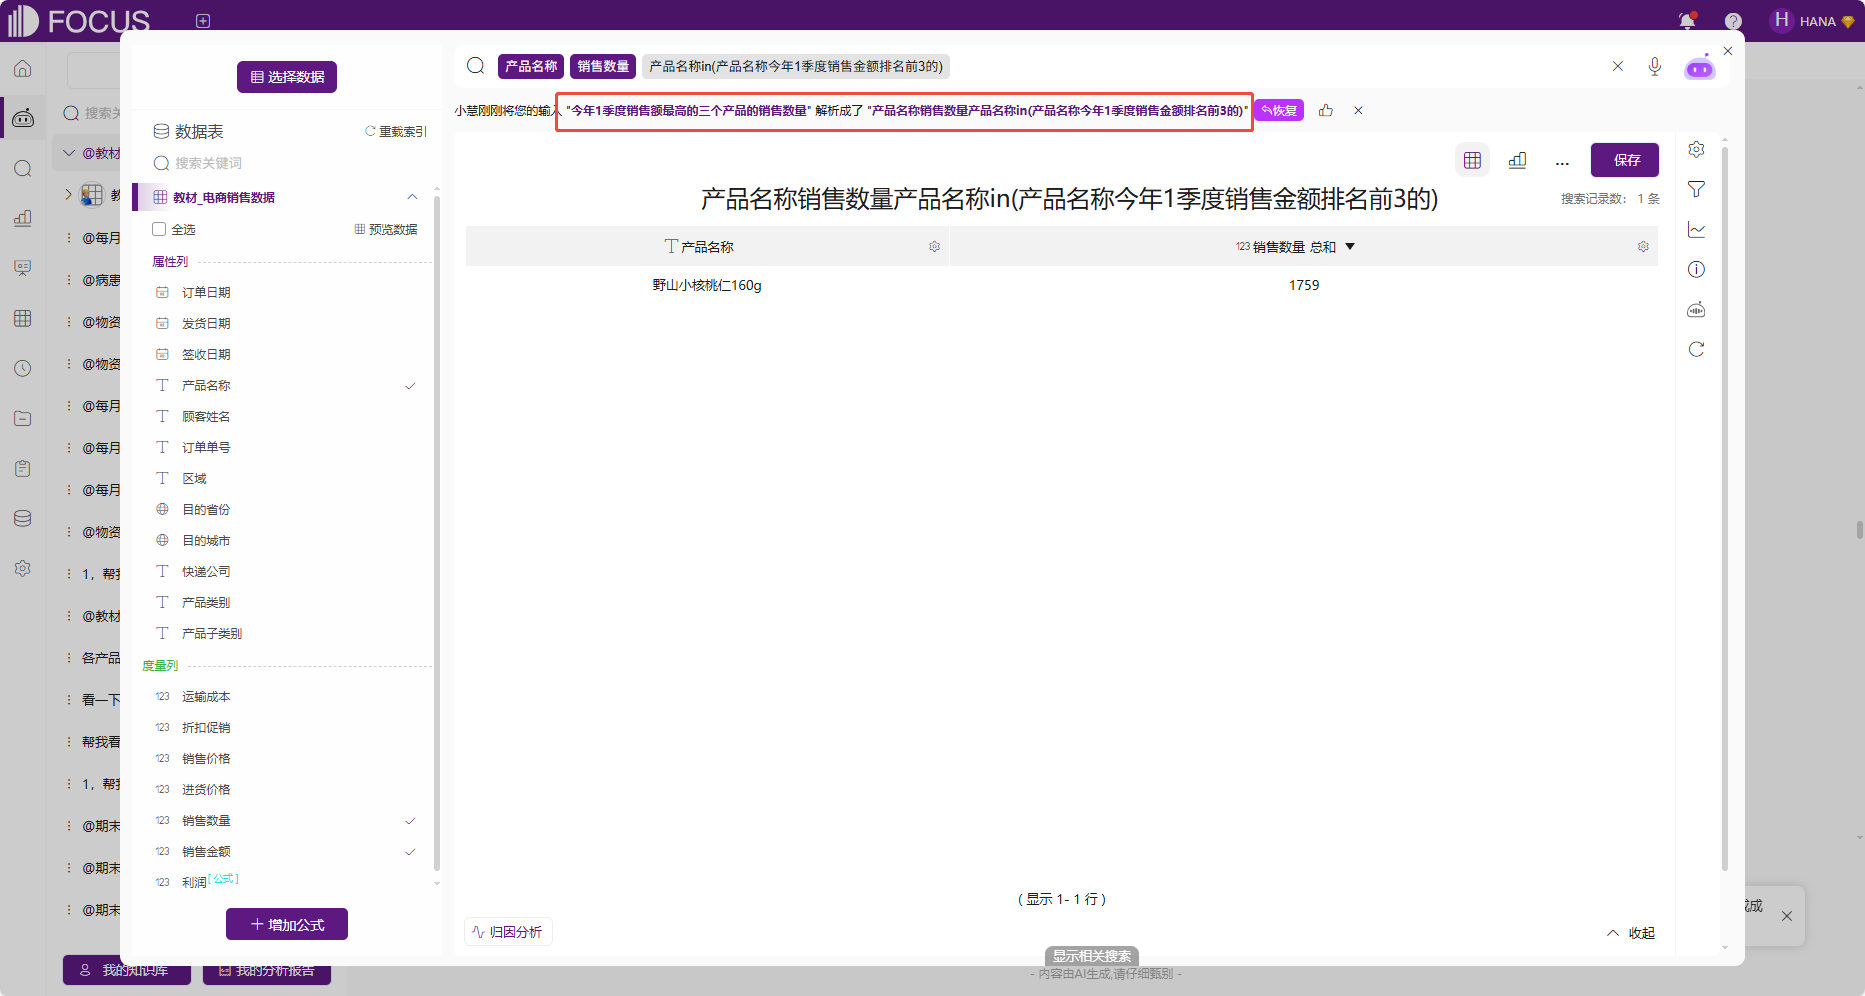Click the 恢复 restore button
This screenshot has height=996, width=1865.
click(x=1279, y=110)
